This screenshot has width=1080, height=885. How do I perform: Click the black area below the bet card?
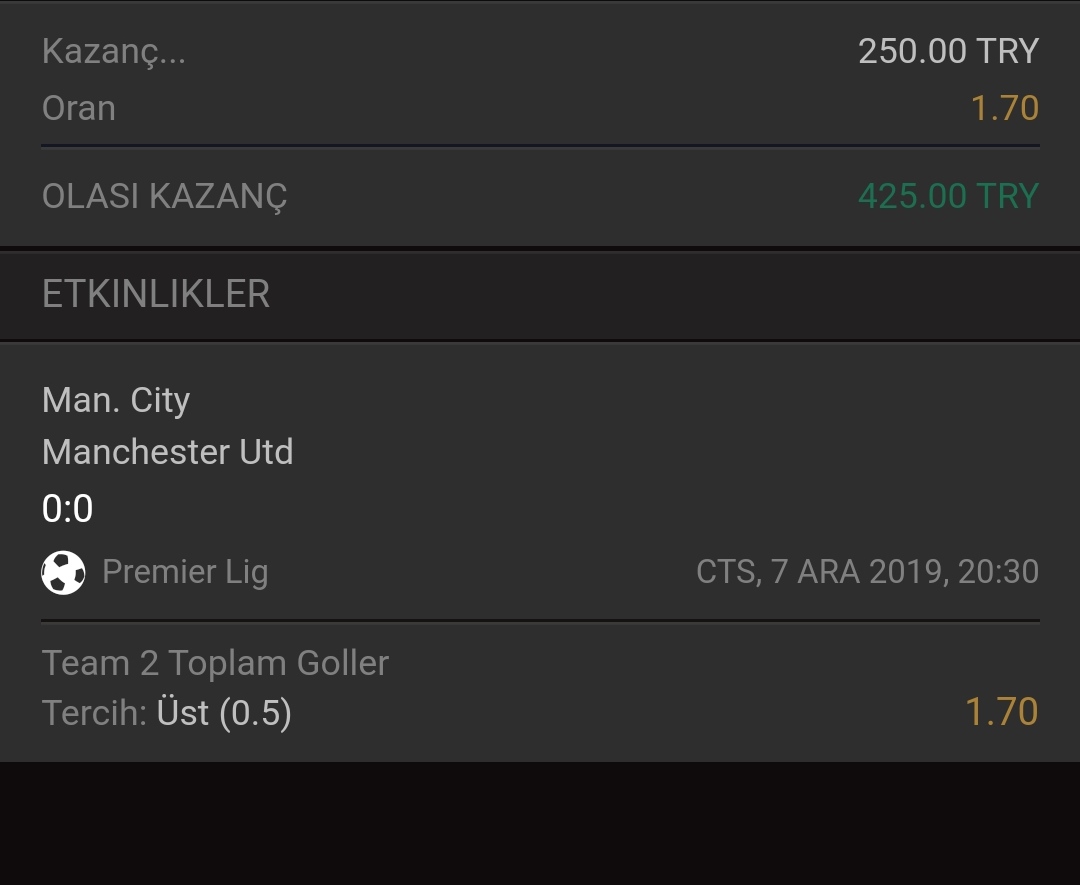tap(540, 823)
